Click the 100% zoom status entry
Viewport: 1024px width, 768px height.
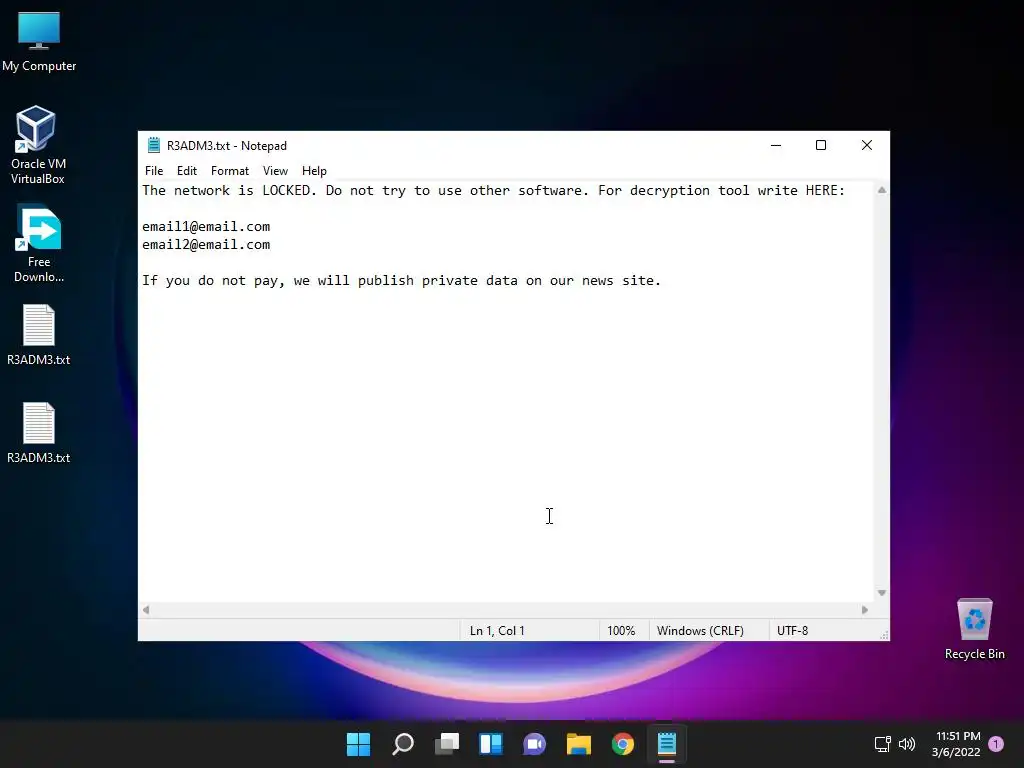621,631
